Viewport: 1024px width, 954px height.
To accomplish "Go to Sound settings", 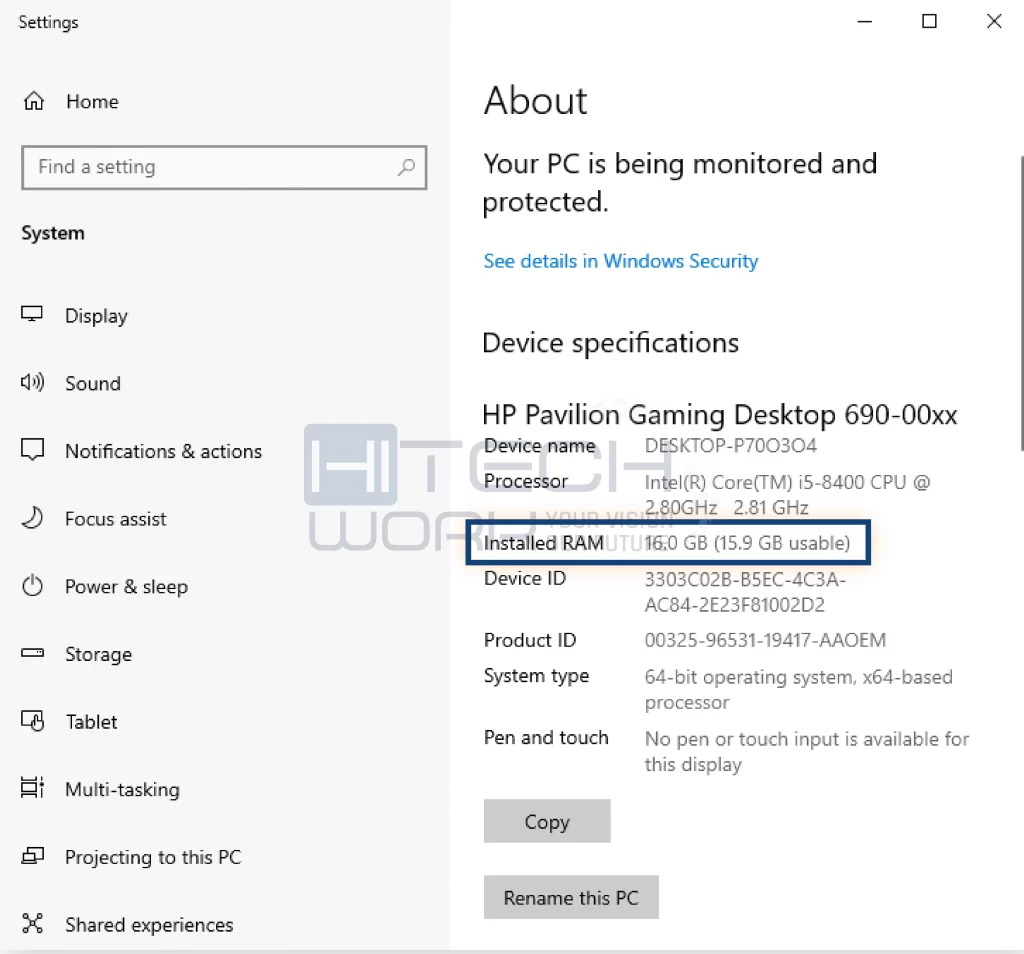I will [x=93, y=383].
